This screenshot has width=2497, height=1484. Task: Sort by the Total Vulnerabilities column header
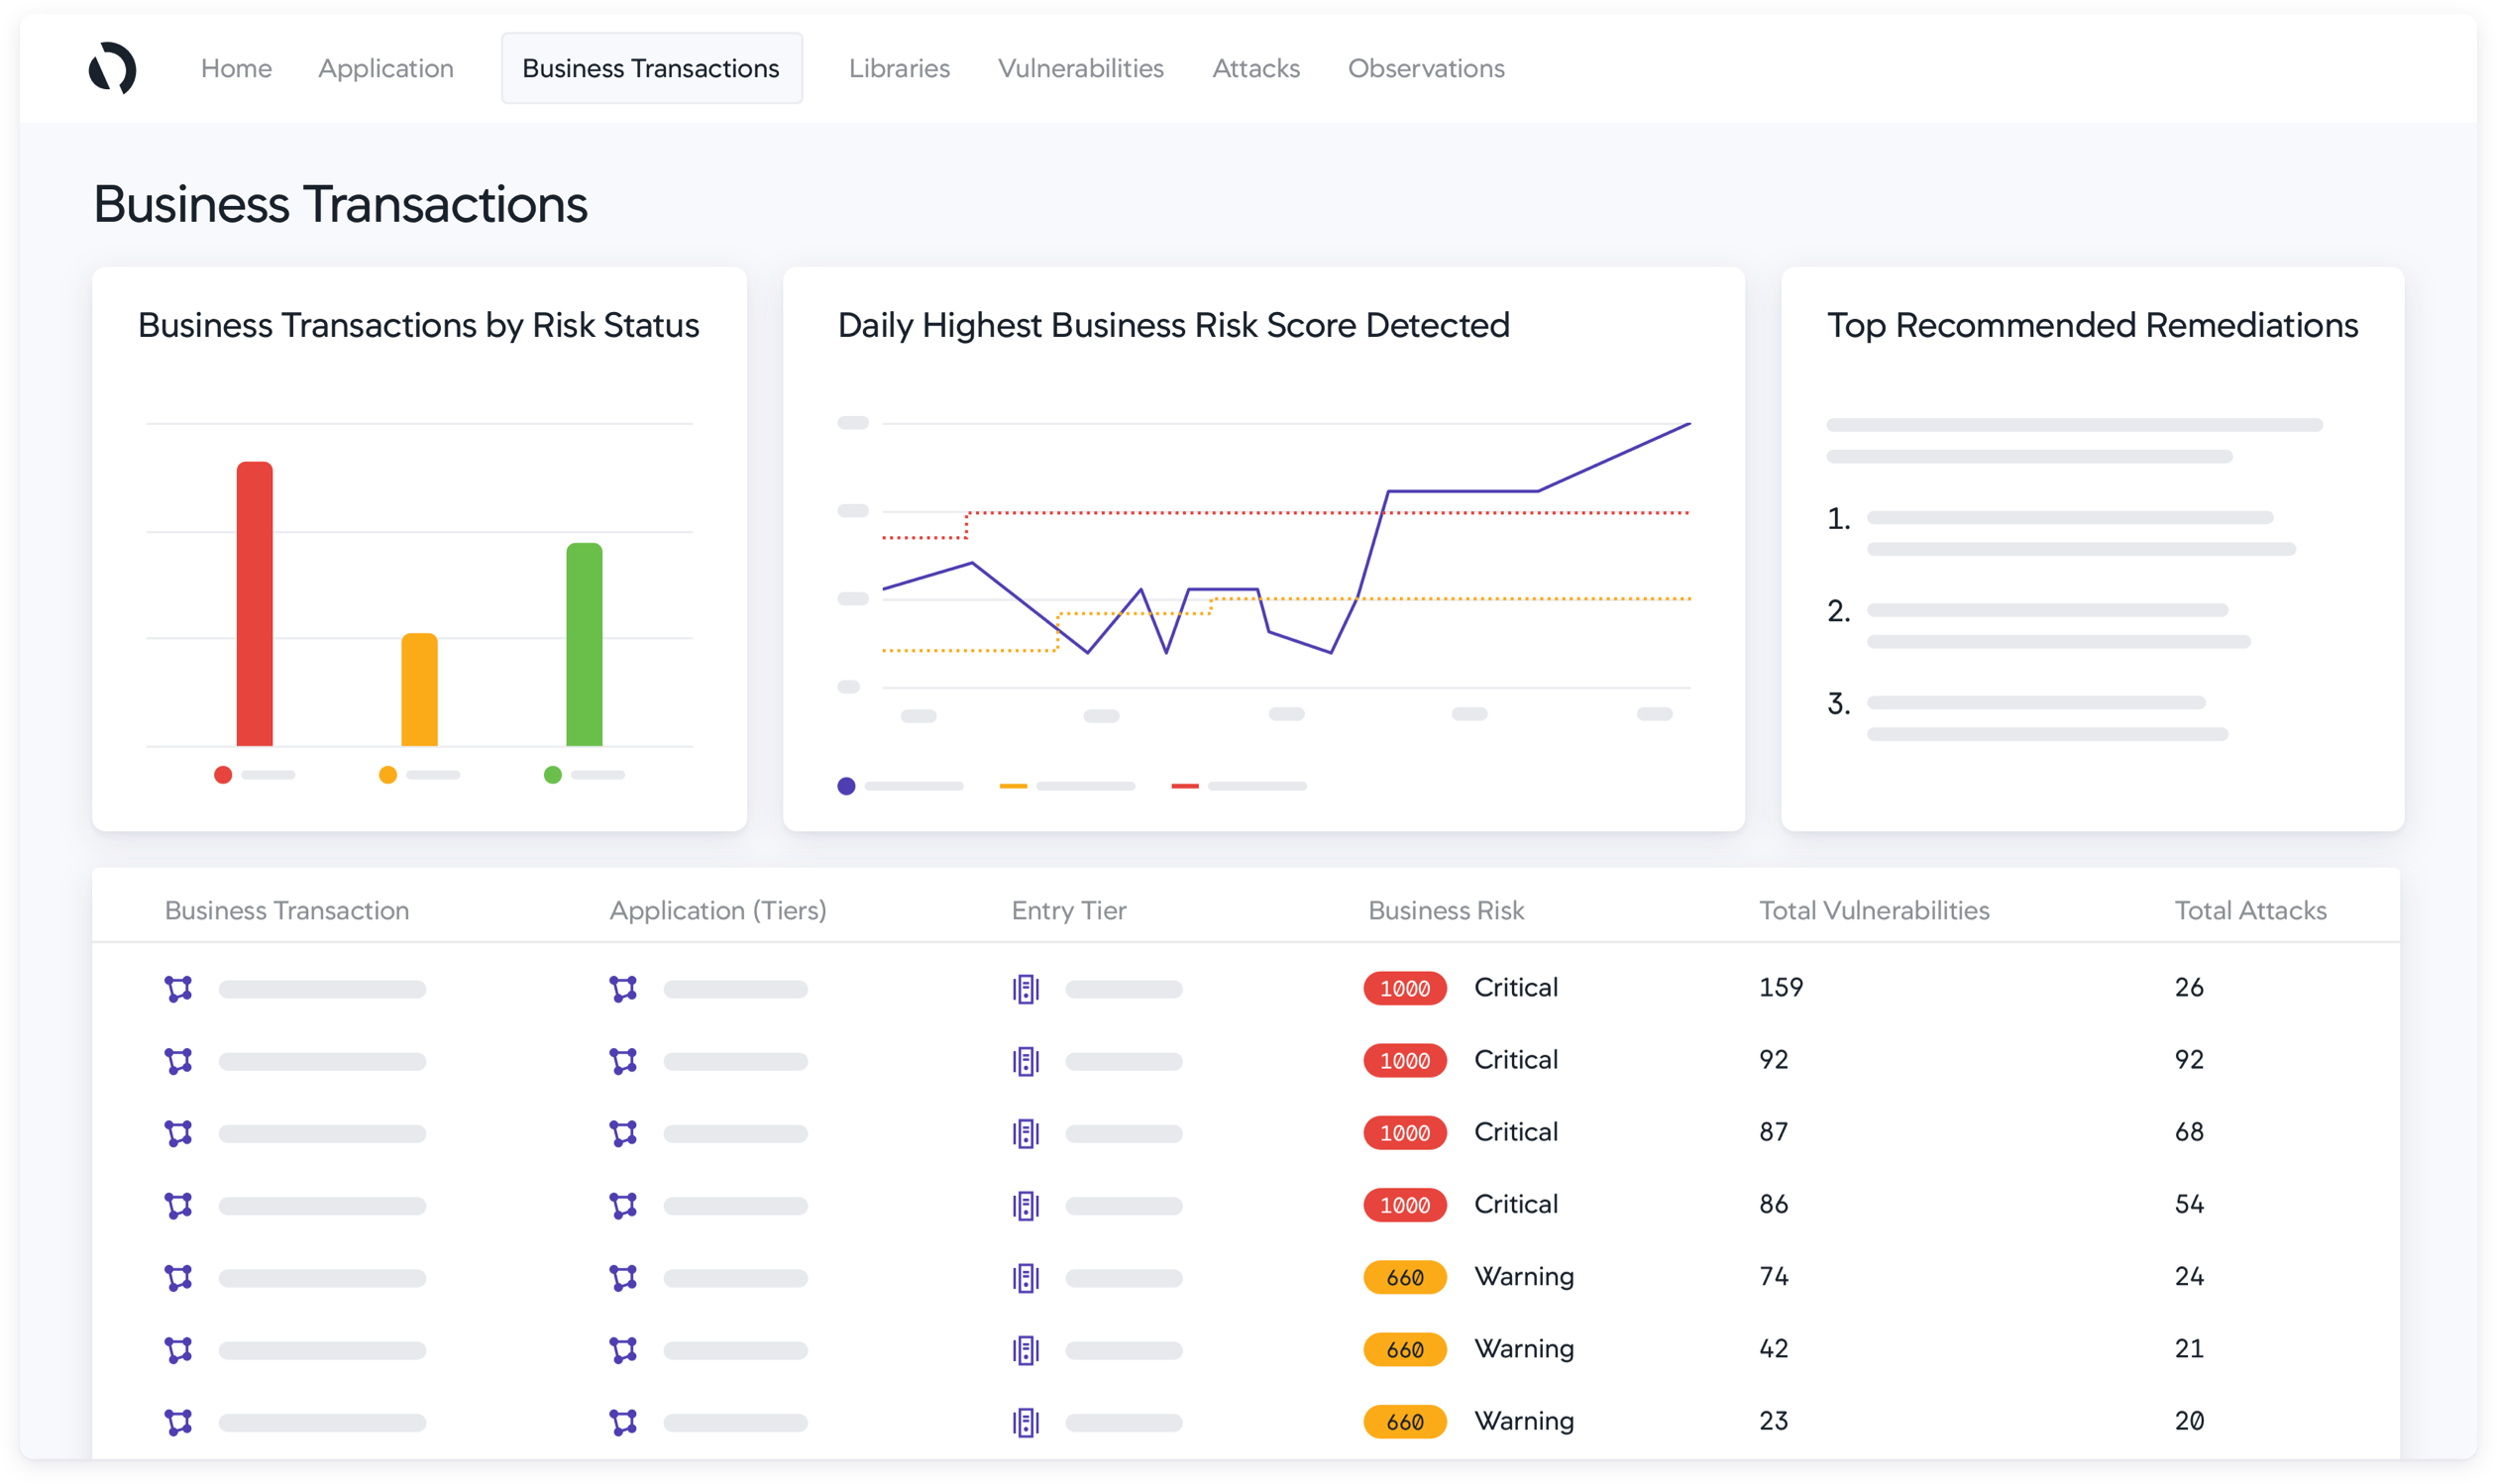pos(1874,910)
